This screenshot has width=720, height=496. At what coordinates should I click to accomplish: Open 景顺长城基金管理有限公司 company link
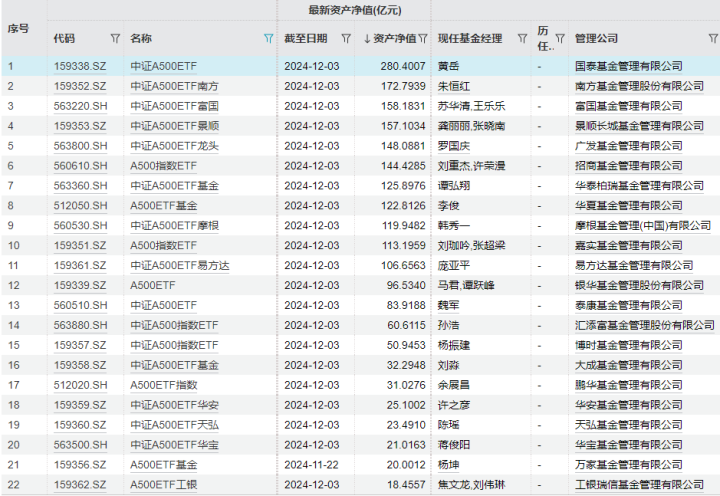pyautogui.click(x=639, y=126)
